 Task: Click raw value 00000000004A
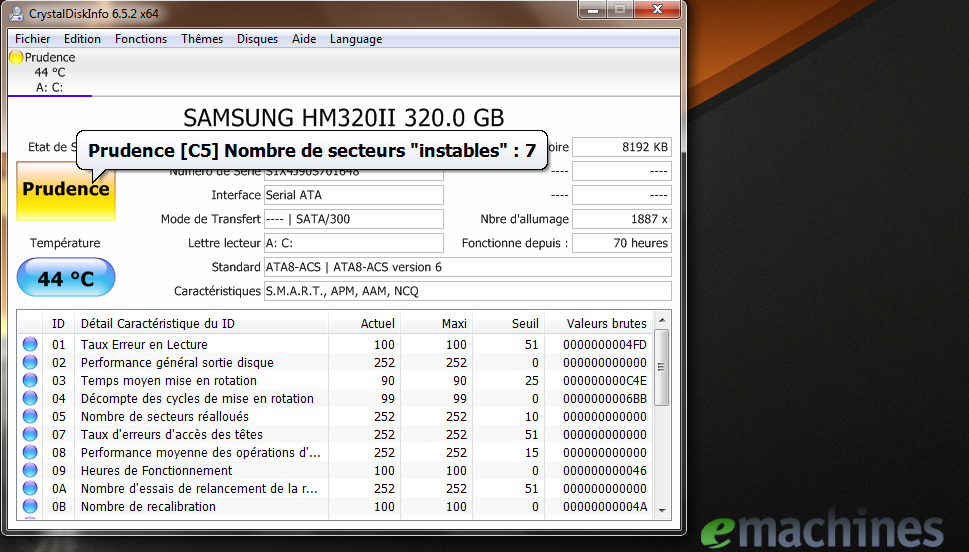pos(605,506)
